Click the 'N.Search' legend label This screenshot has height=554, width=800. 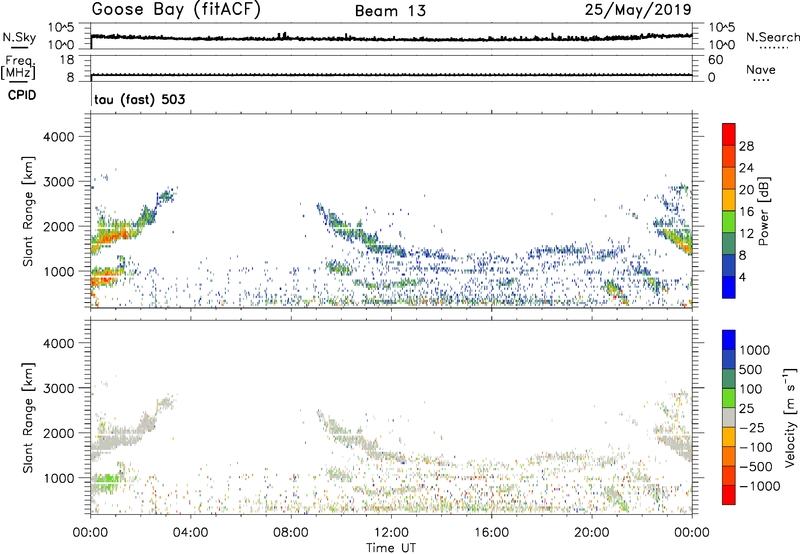pyautogui.click(x=772, y=37)
